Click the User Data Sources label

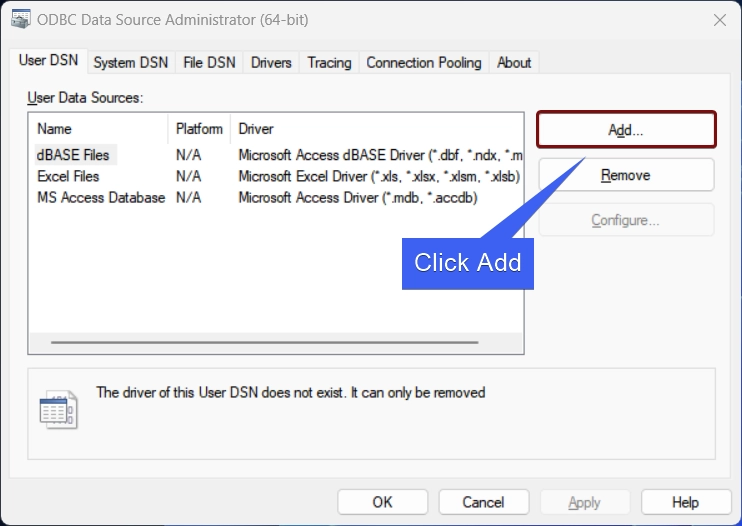point(85,97)
